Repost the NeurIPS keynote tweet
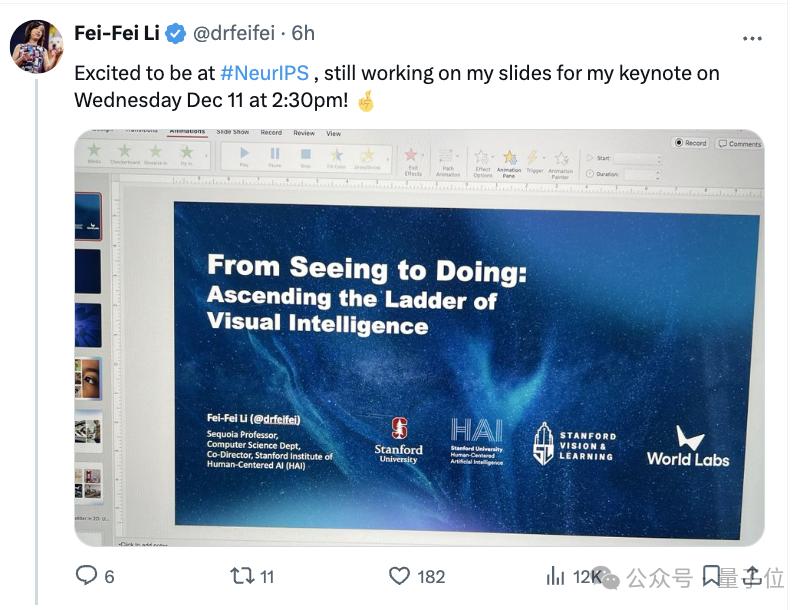The width and height of the screenshot is (810, 610). (242, 575)
